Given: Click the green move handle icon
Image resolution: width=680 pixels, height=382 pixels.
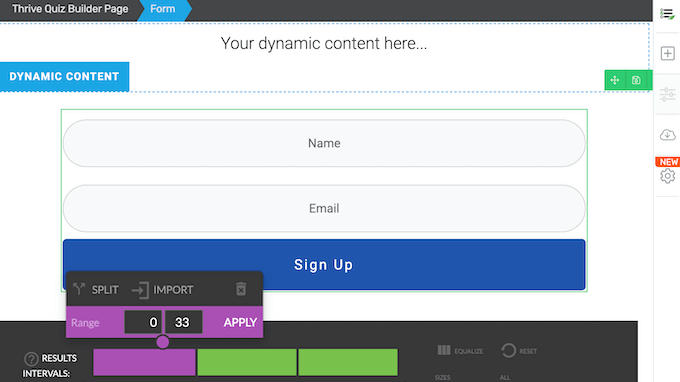Looking at the screenshot, I should (x=615, y=80).
